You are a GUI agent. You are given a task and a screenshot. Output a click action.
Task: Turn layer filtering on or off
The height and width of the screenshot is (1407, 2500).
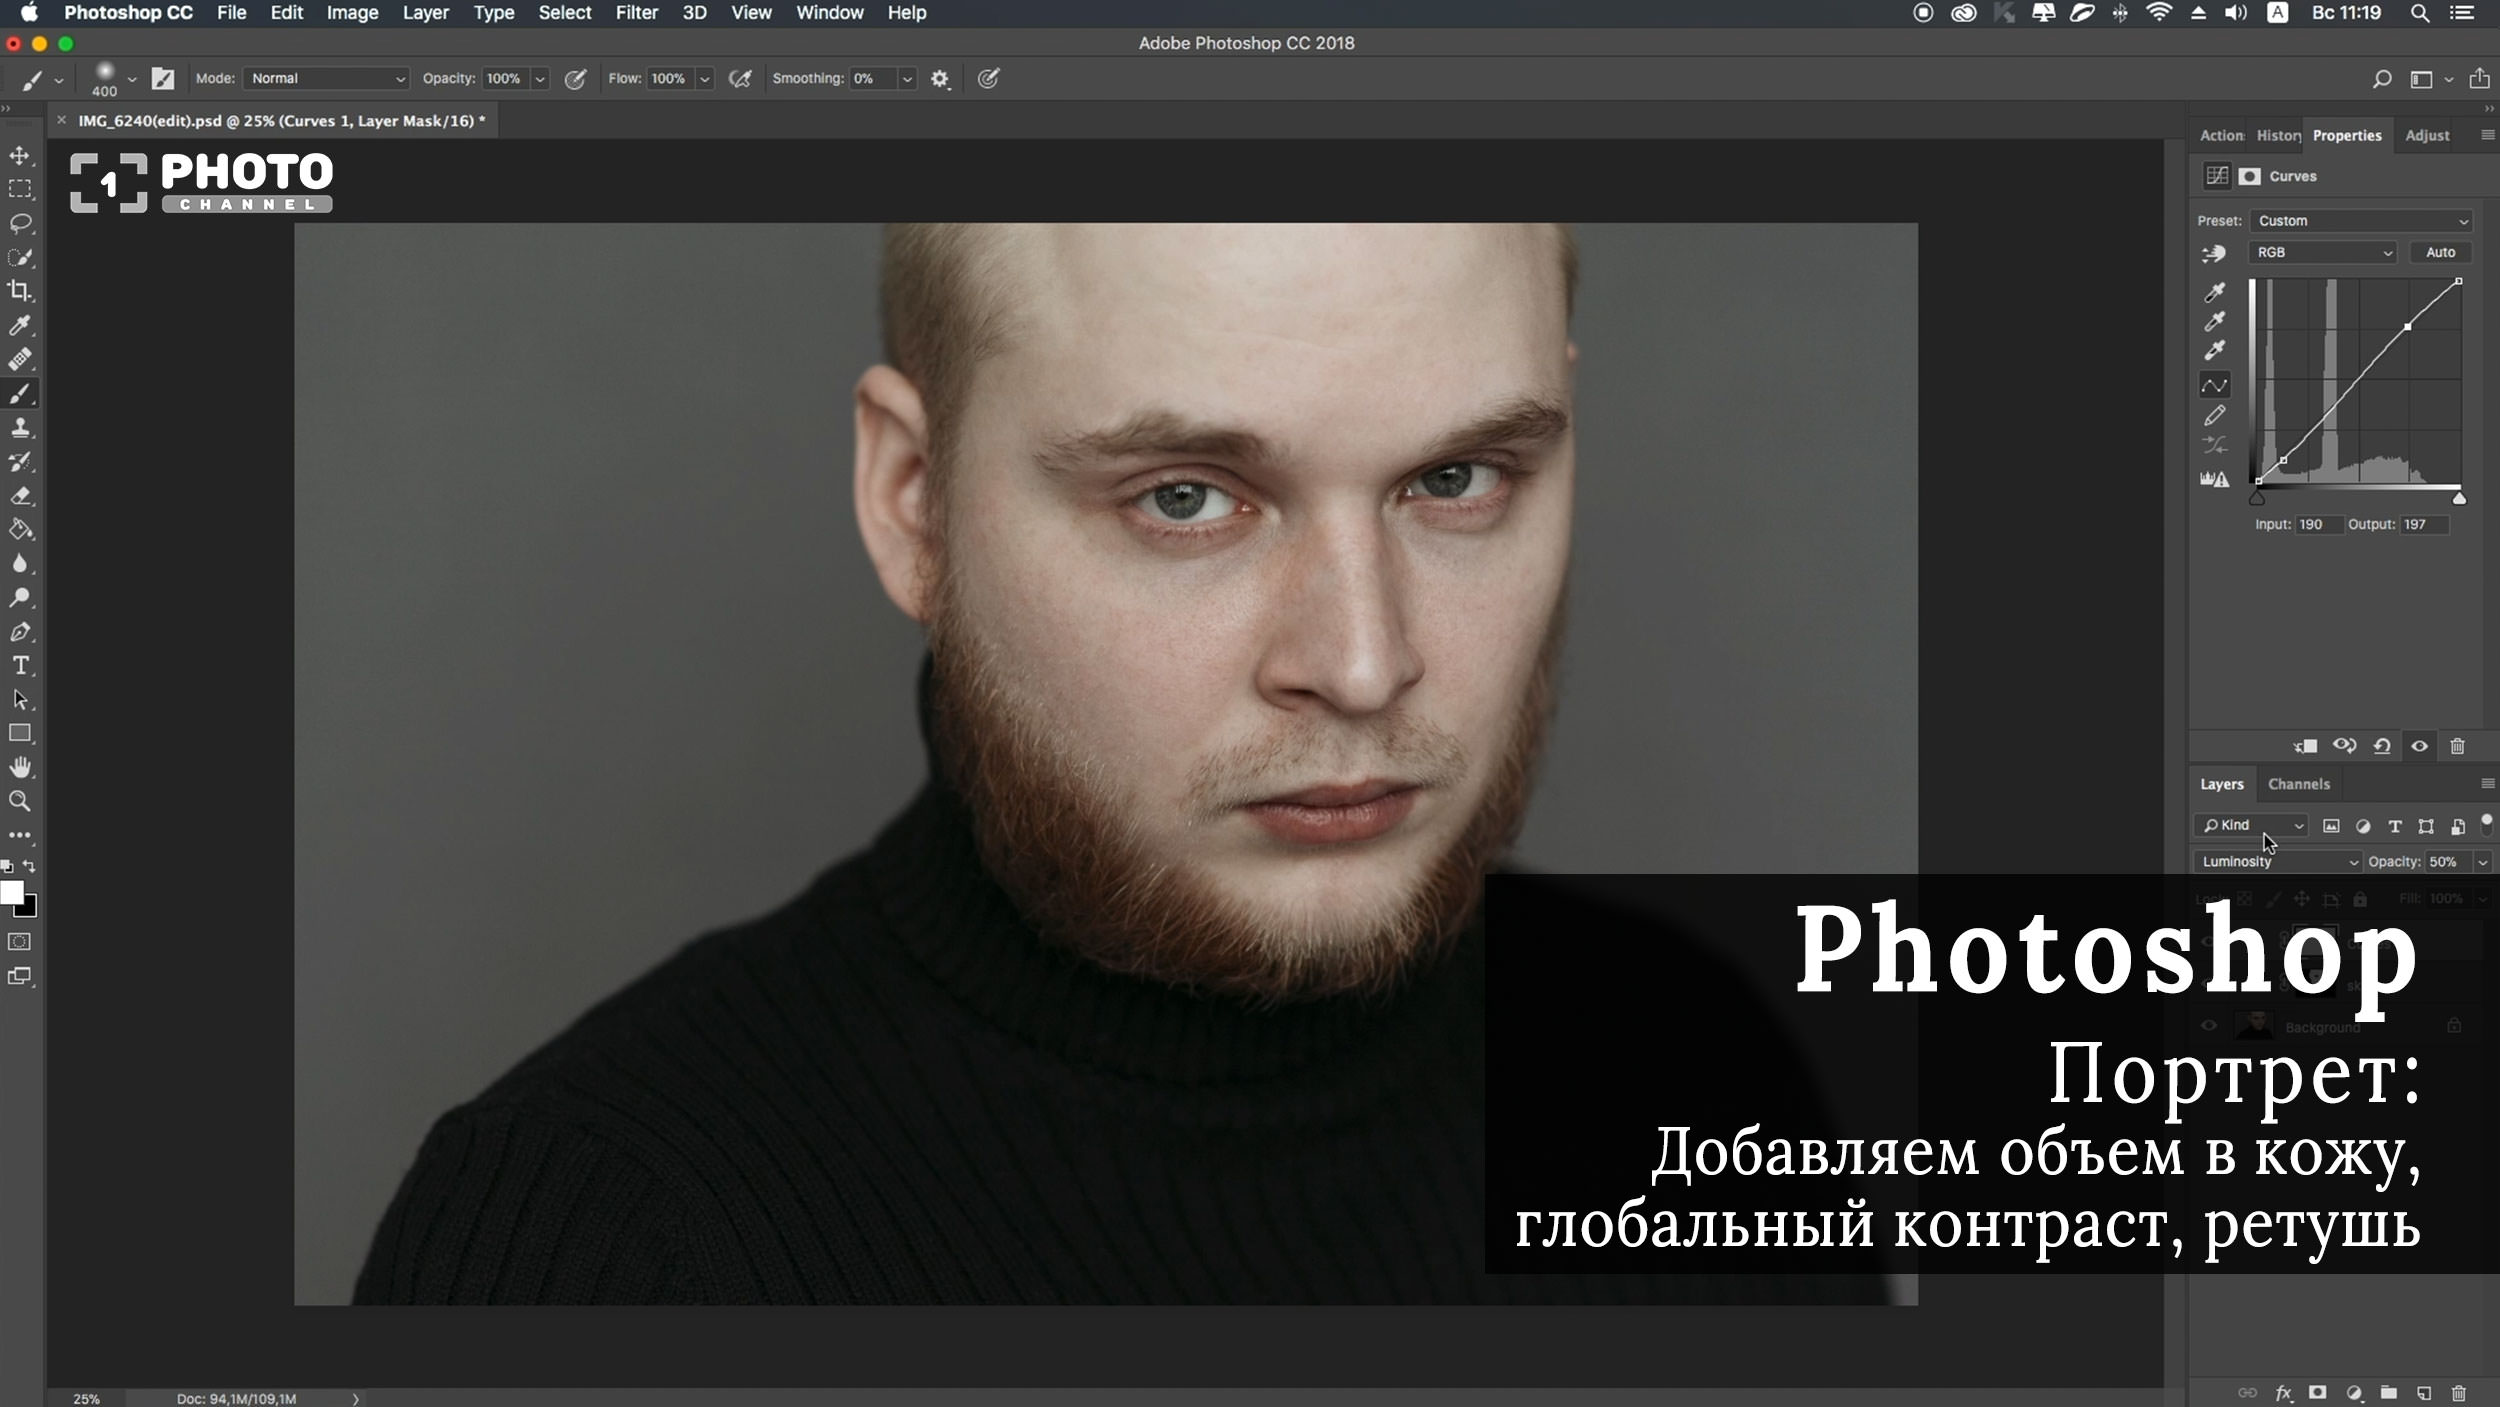point(2486,823)
